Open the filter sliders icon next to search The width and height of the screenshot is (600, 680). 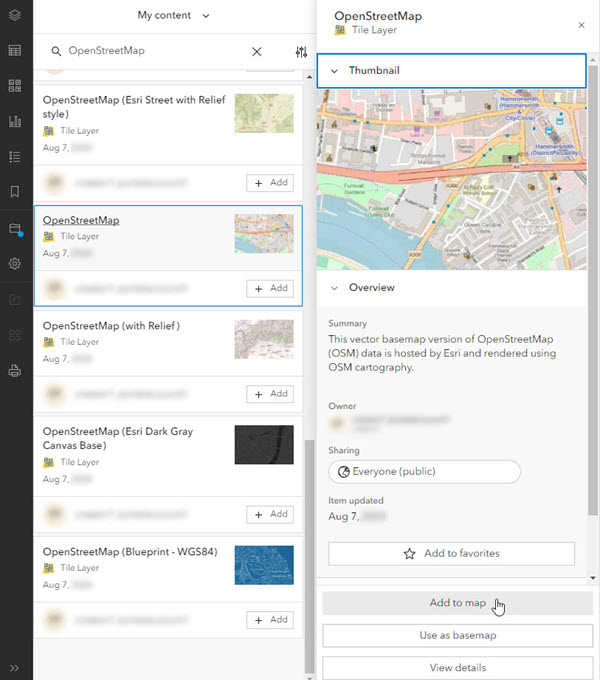tap(301, 52)
